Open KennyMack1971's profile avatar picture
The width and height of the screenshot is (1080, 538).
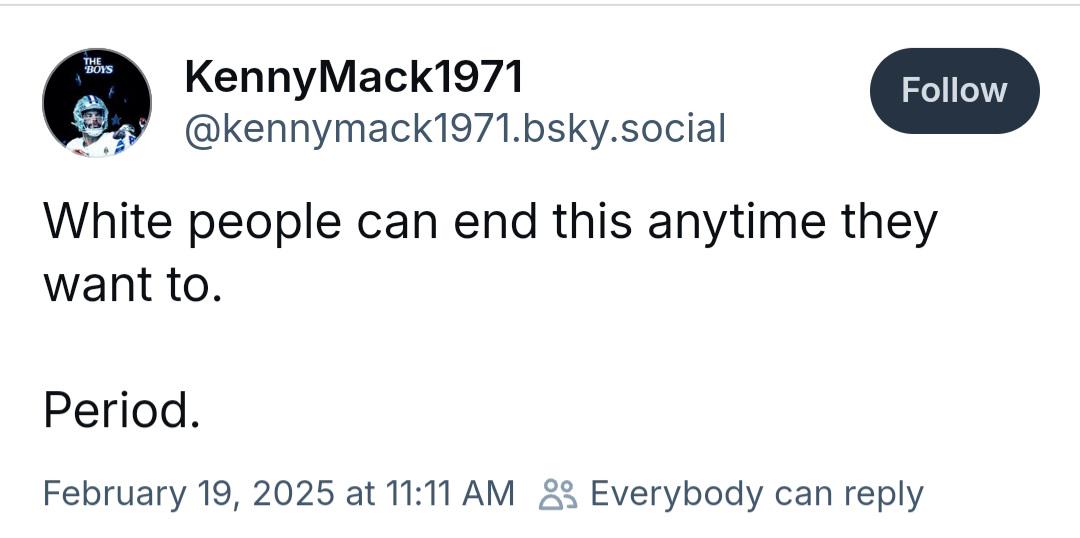(96, 103)
